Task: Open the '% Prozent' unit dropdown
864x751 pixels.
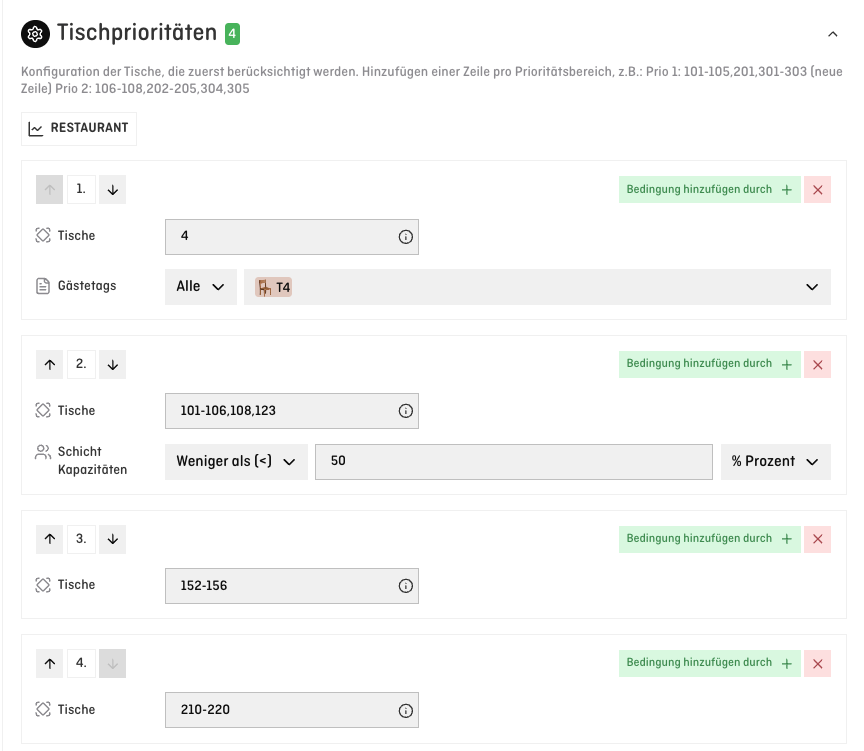Action: 775,462
